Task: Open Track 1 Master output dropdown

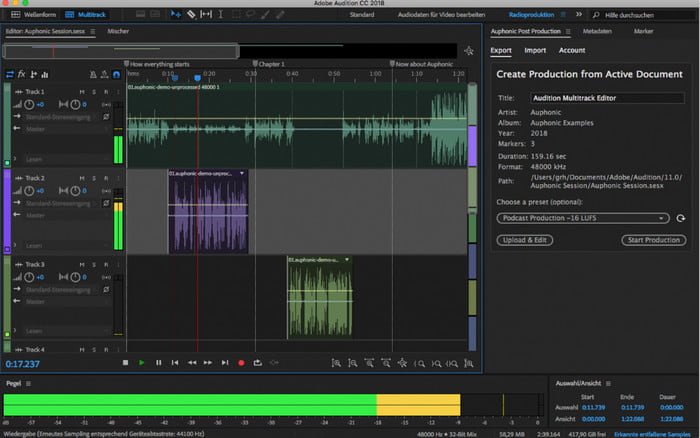Action: point(67,129)
